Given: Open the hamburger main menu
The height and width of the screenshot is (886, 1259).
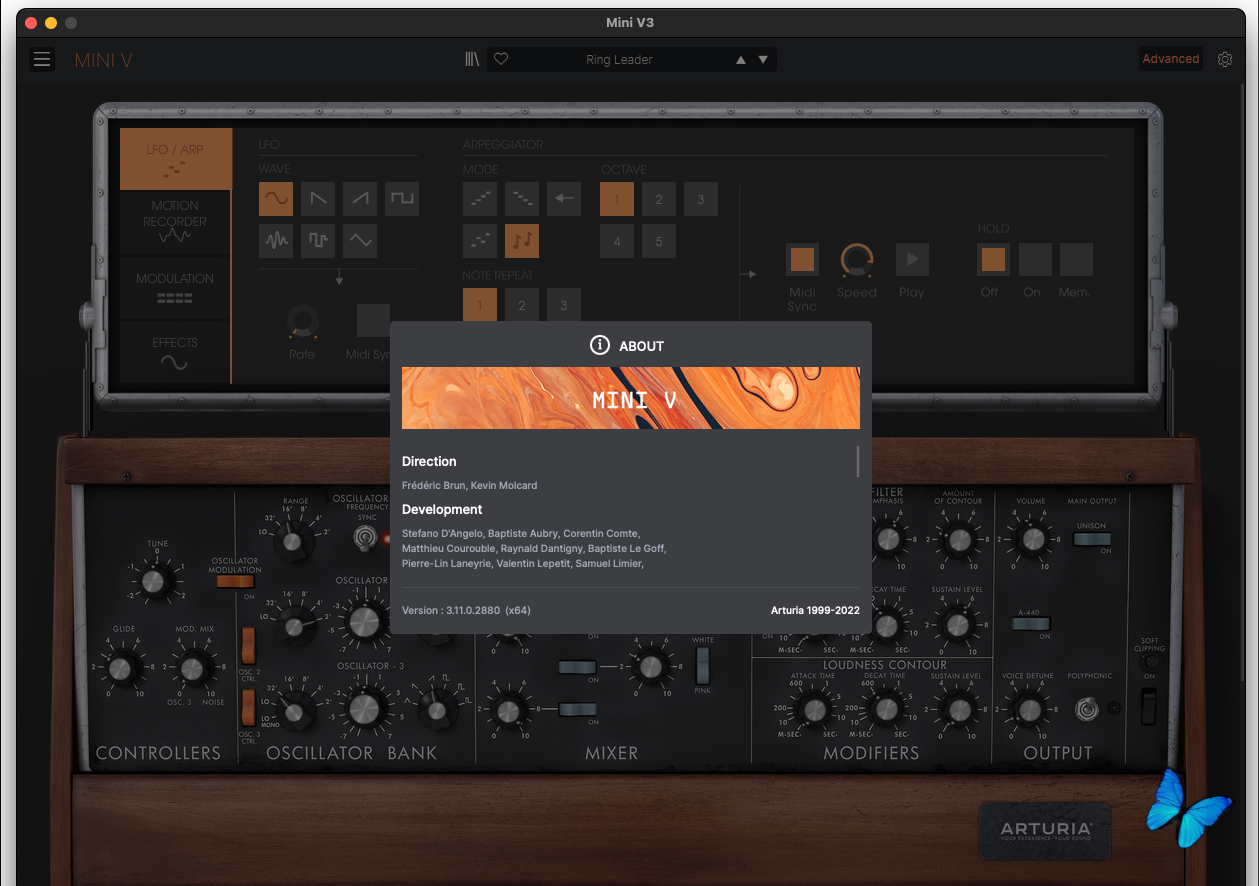Looking at the screenshot, I should click(x=42, y=60).
